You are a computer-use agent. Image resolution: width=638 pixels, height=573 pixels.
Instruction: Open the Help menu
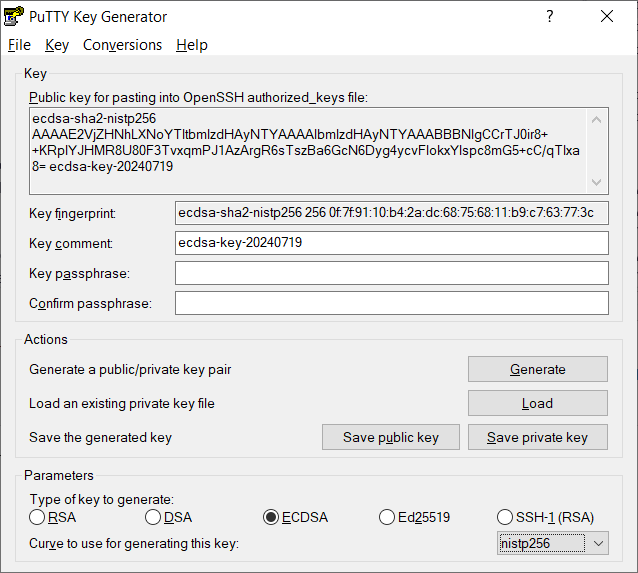[x=191, y=45]
